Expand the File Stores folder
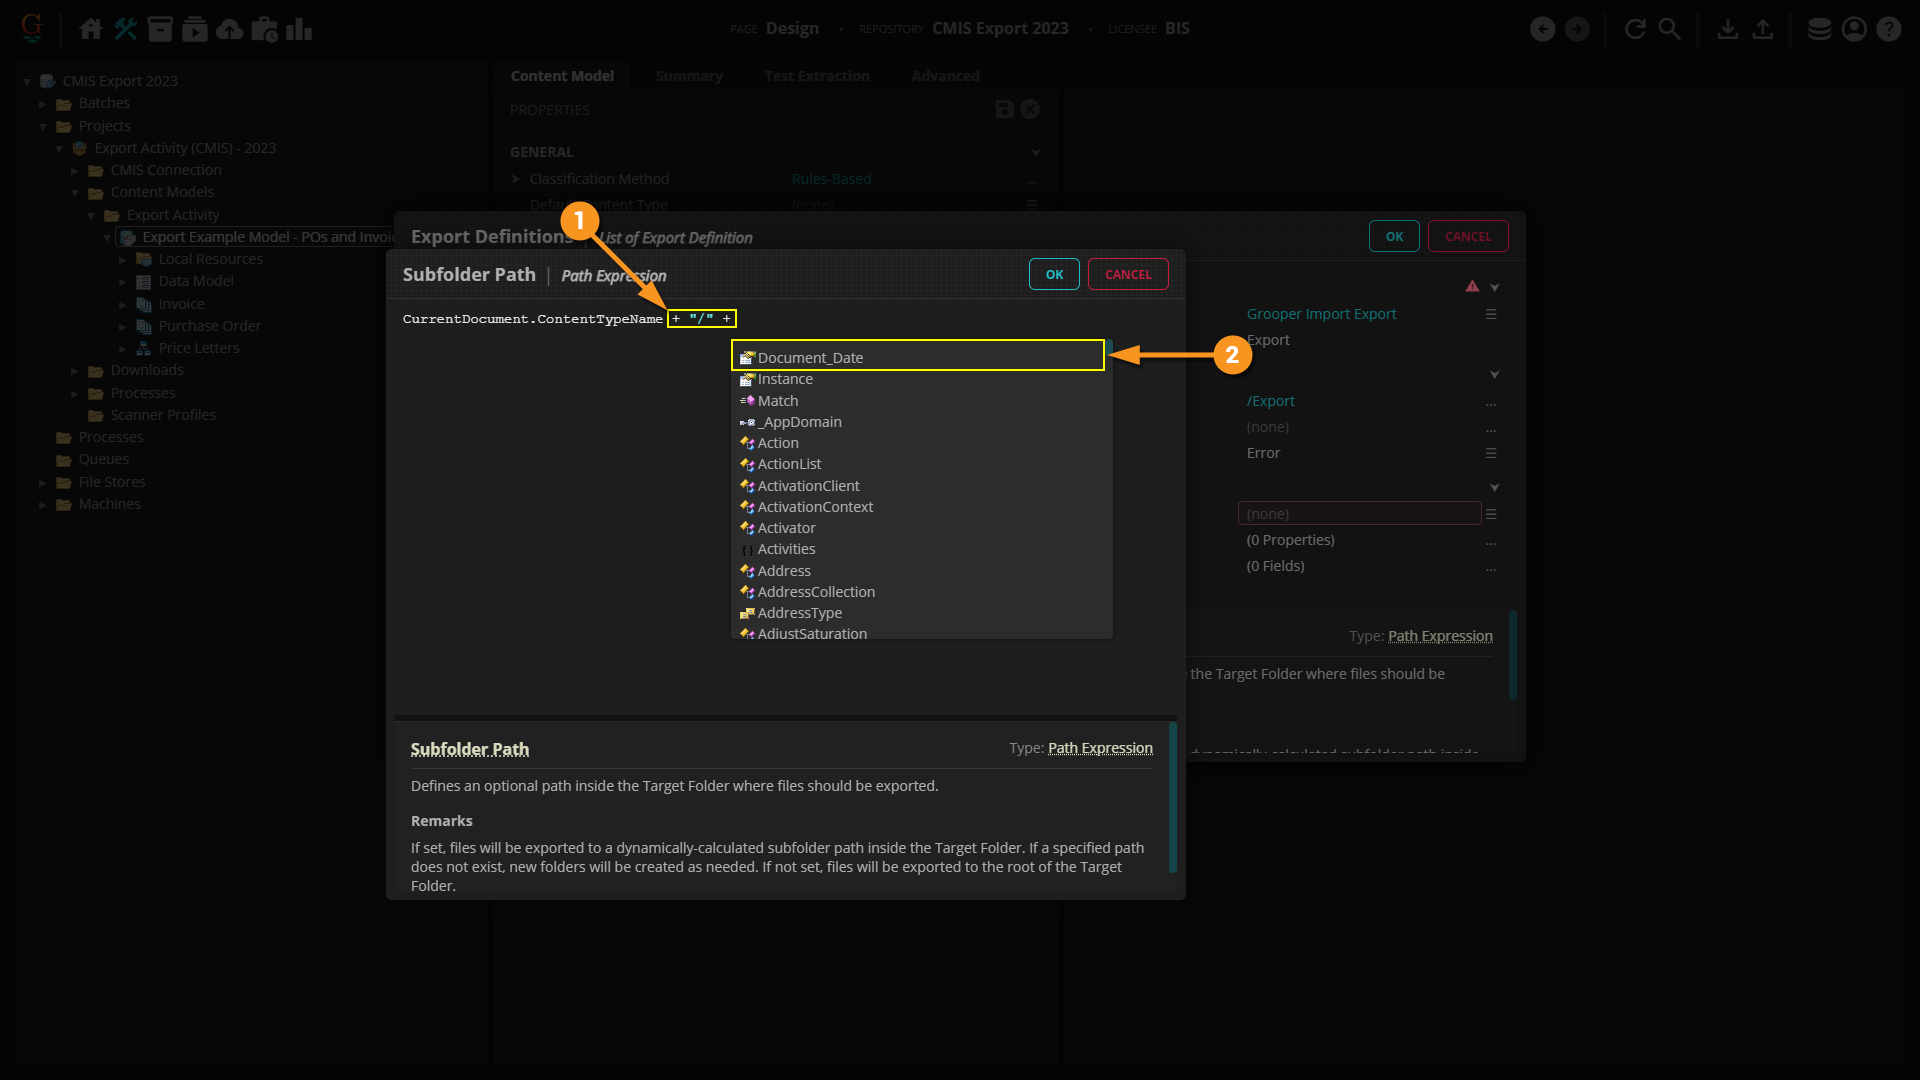1920x1080 pixels. tap(43, 483)
